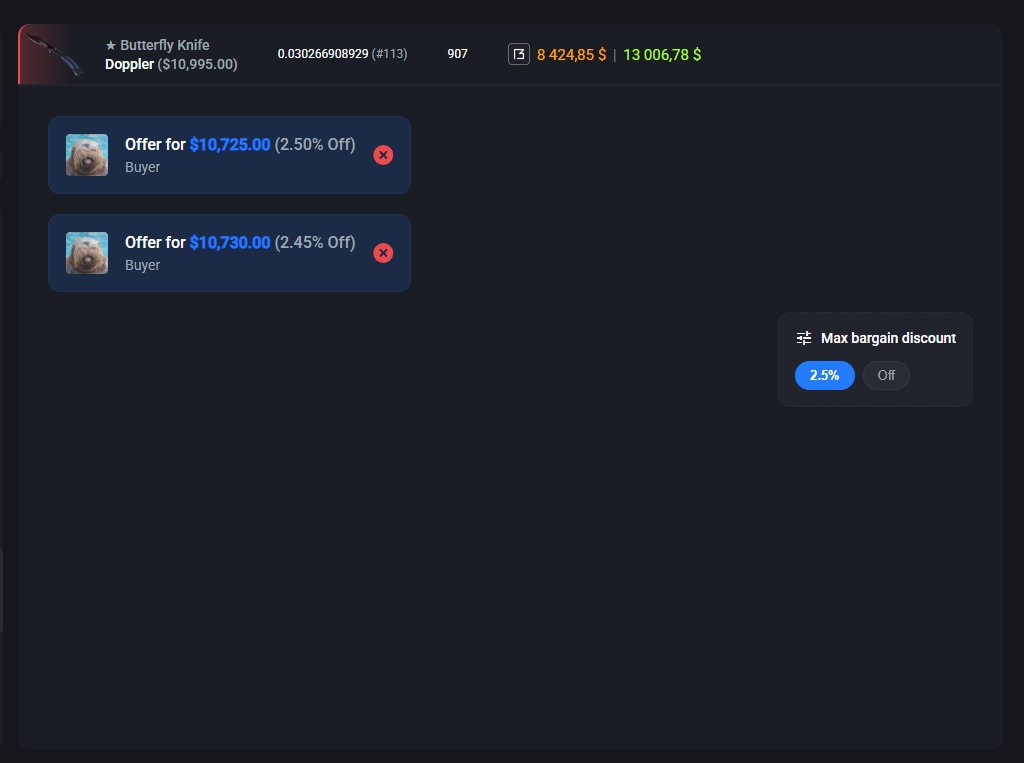Image resolution: width=1024 pixels, height=763 pixels.
Task: Turn max bargain discount Off
Action: point(886,375)
